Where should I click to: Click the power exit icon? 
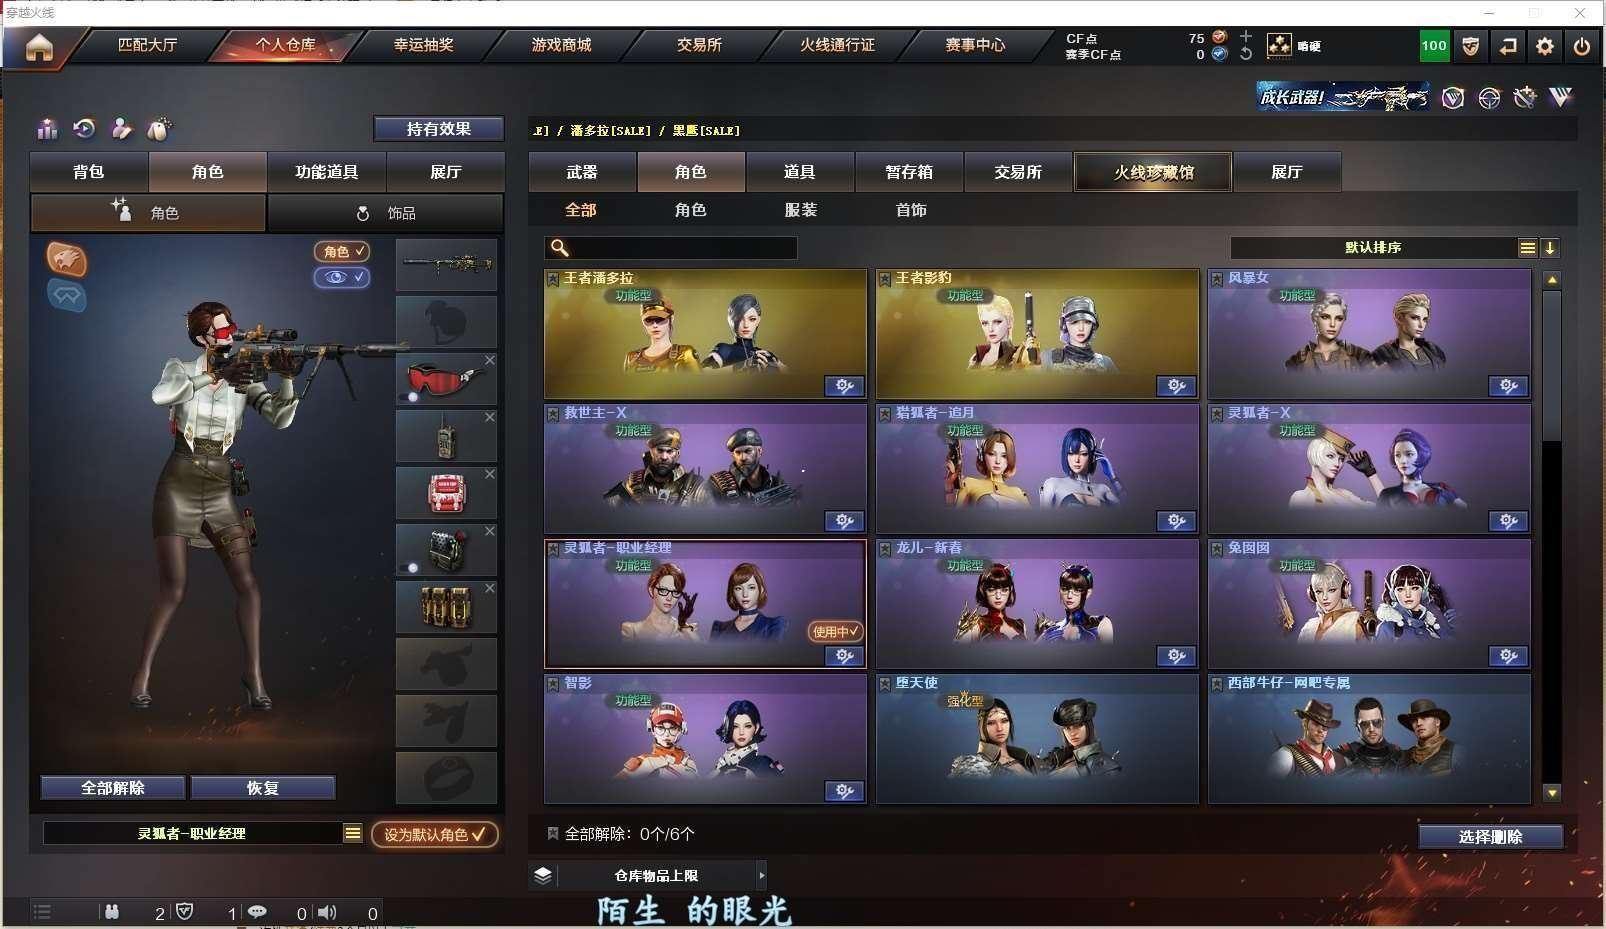(x=1581, y=46)
